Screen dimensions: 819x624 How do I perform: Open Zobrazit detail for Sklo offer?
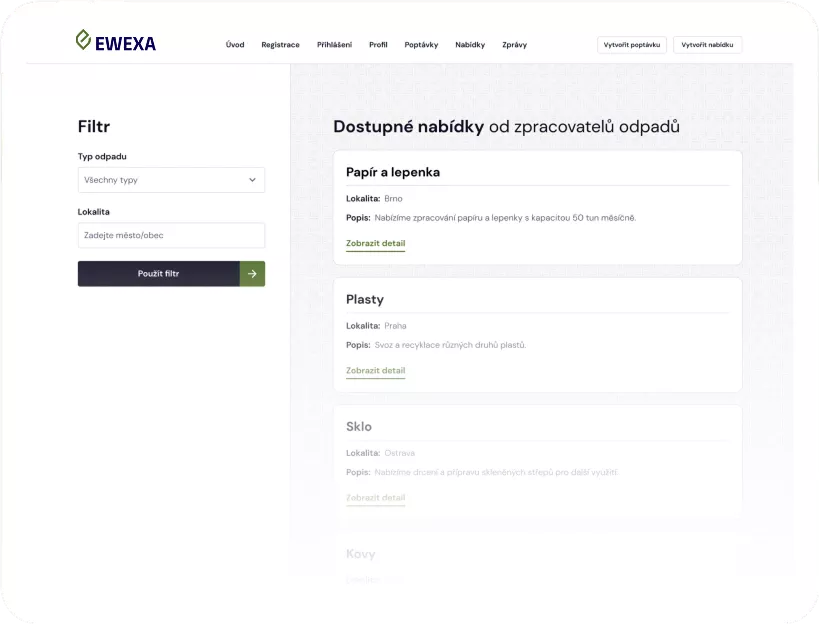click(x=376, y=498)
